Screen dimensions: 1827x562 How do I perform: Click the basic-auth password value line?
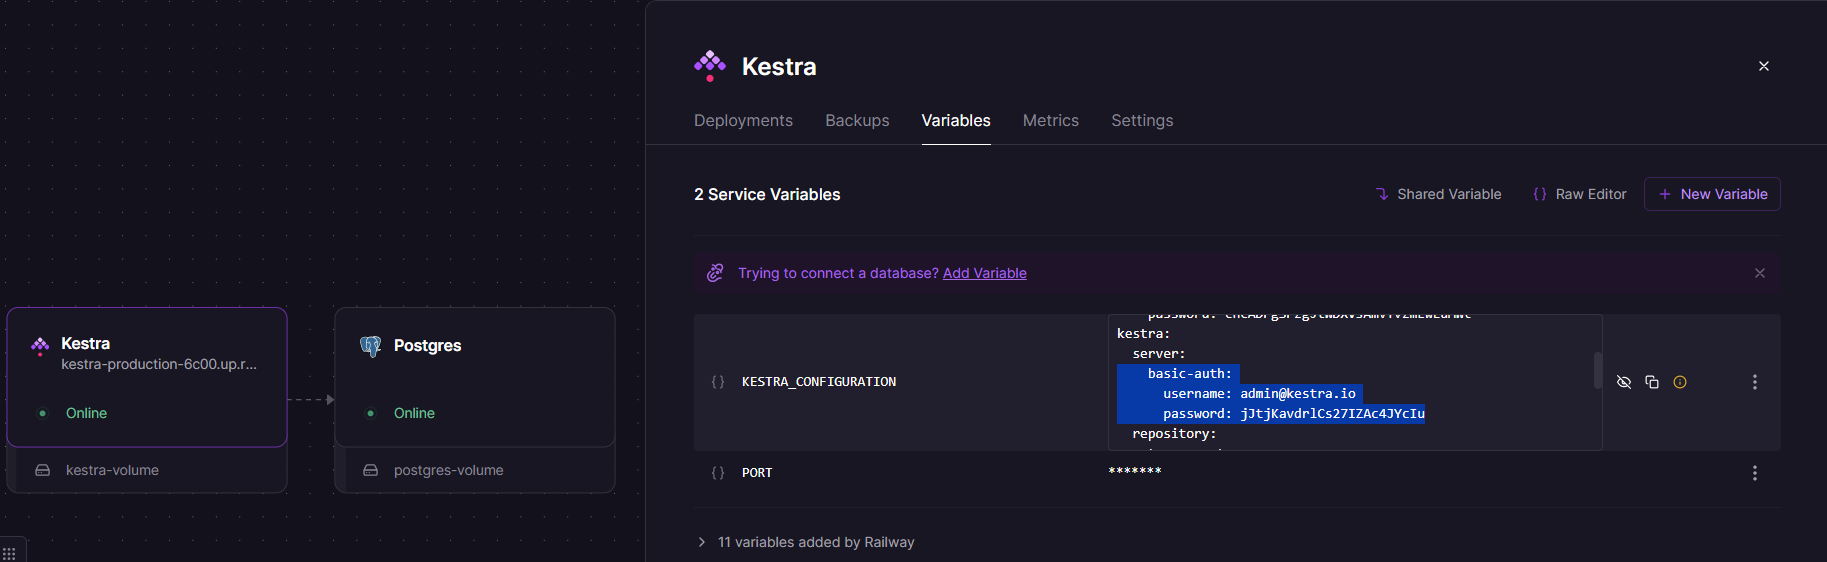click(x=1294, y=414)
